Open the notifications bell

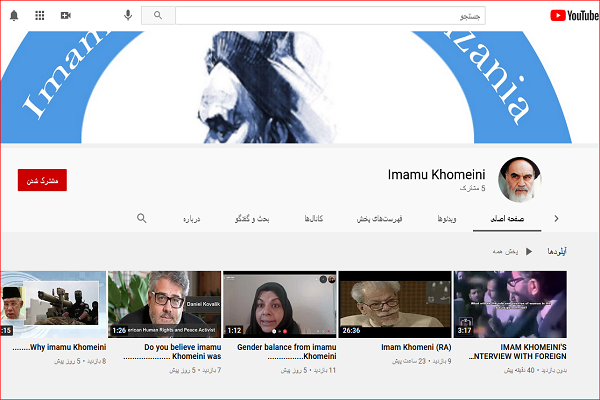14,15
